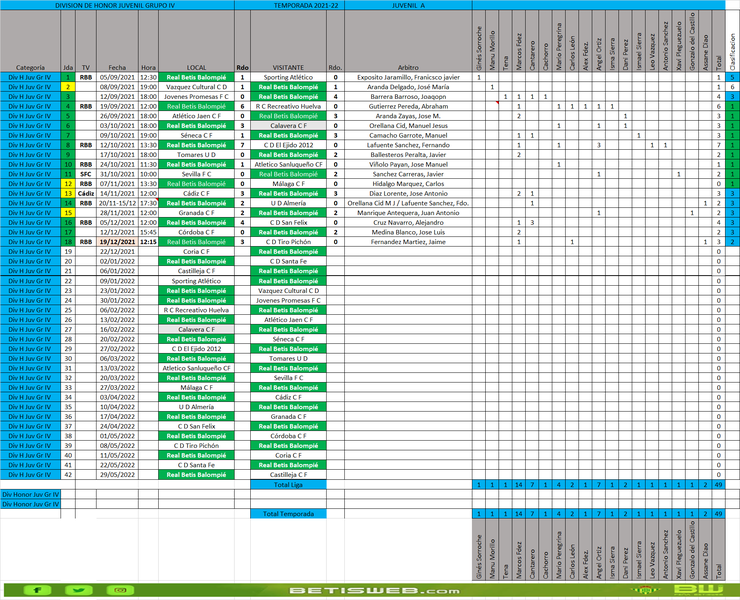
Task: Select the Atletico Sanluqueño CF visitor cell in matchday 10
Action: (x=288, y=164)
